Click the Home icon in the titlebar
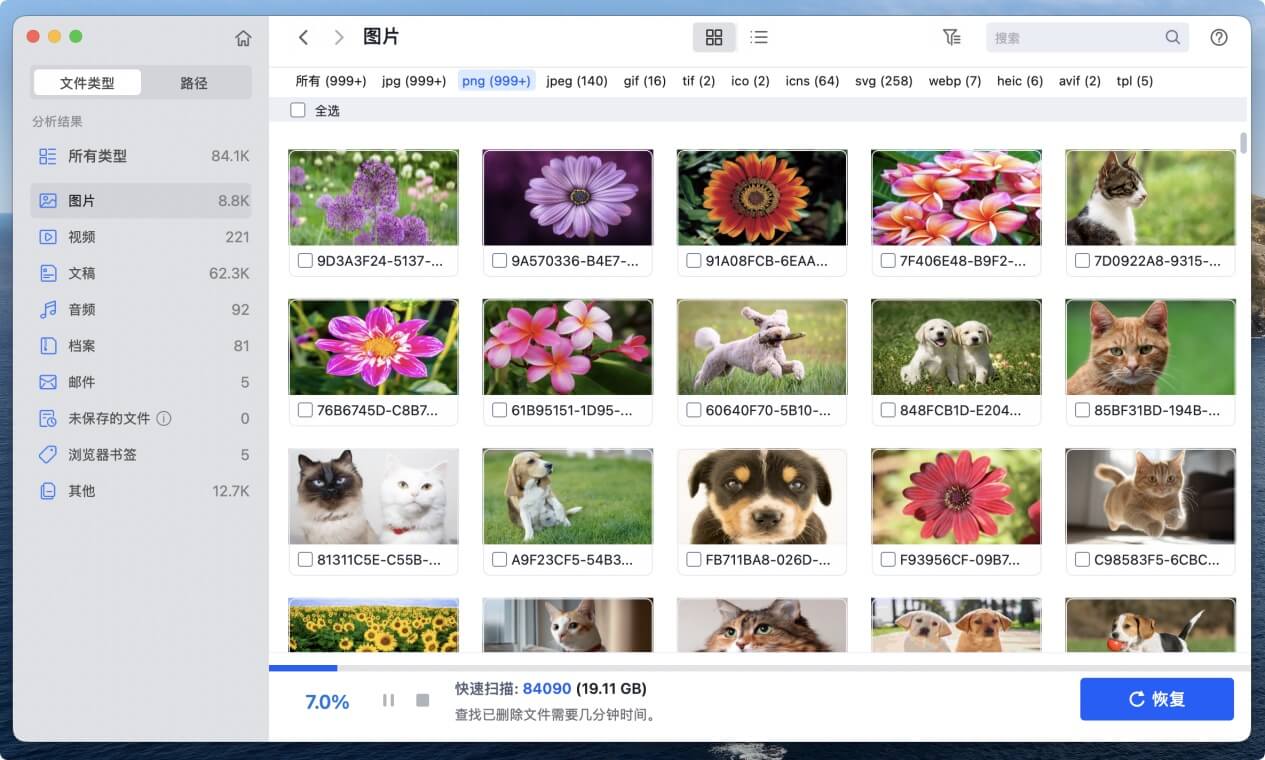The image size is (1265, 760). click(x=243, y=37)
